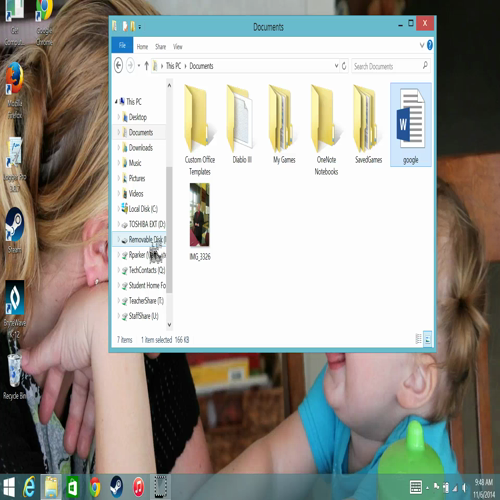This screenshot has height=500, width=500.
Task: Select Local Disk (C:) in the tree
Action: (x=143, y=209)
